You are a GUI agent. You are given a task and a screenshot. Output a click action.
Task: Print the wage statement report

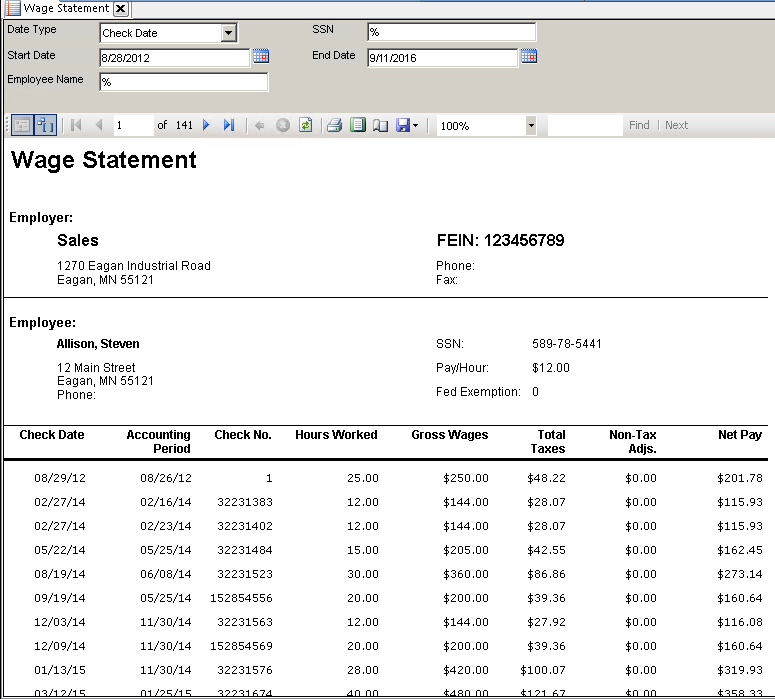(x=335, y=125)
